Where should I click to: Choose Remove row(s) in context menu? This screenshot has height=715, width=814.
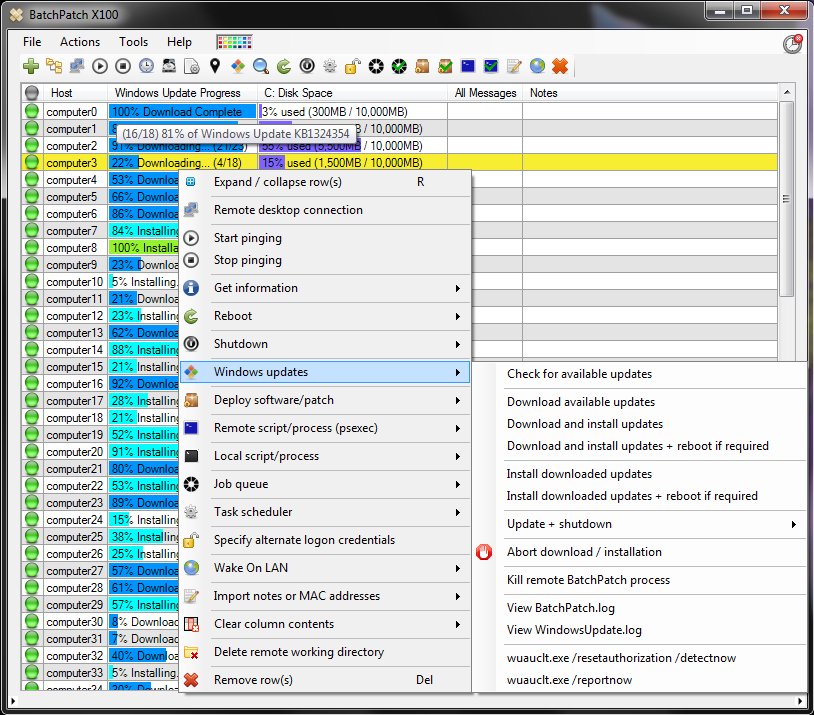pos(325,680)
